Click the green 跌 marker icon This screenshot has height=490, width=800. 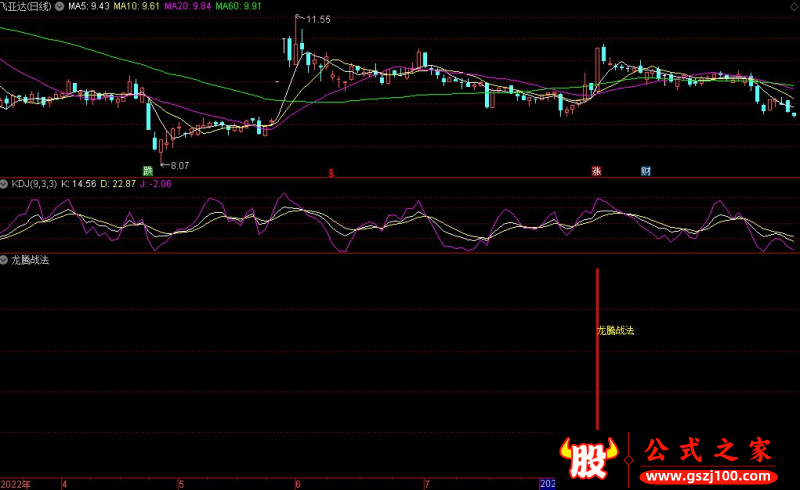click(x=148, y=171)
